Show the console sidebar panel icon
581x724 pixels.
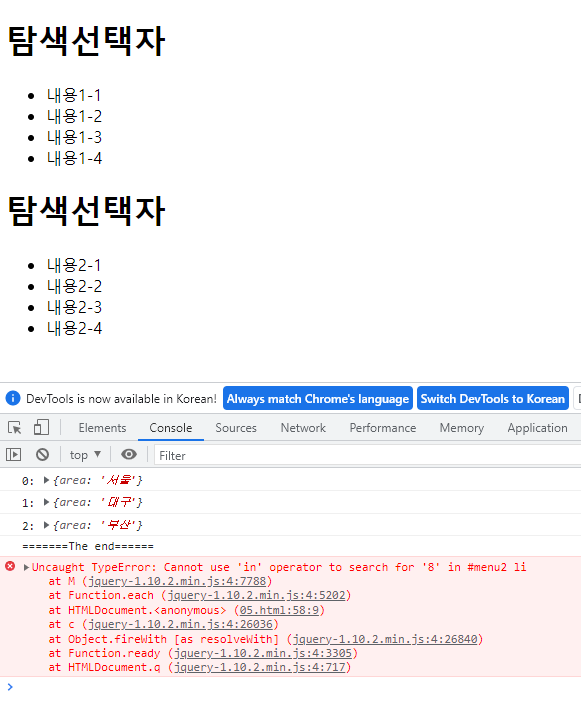(13, 455)
